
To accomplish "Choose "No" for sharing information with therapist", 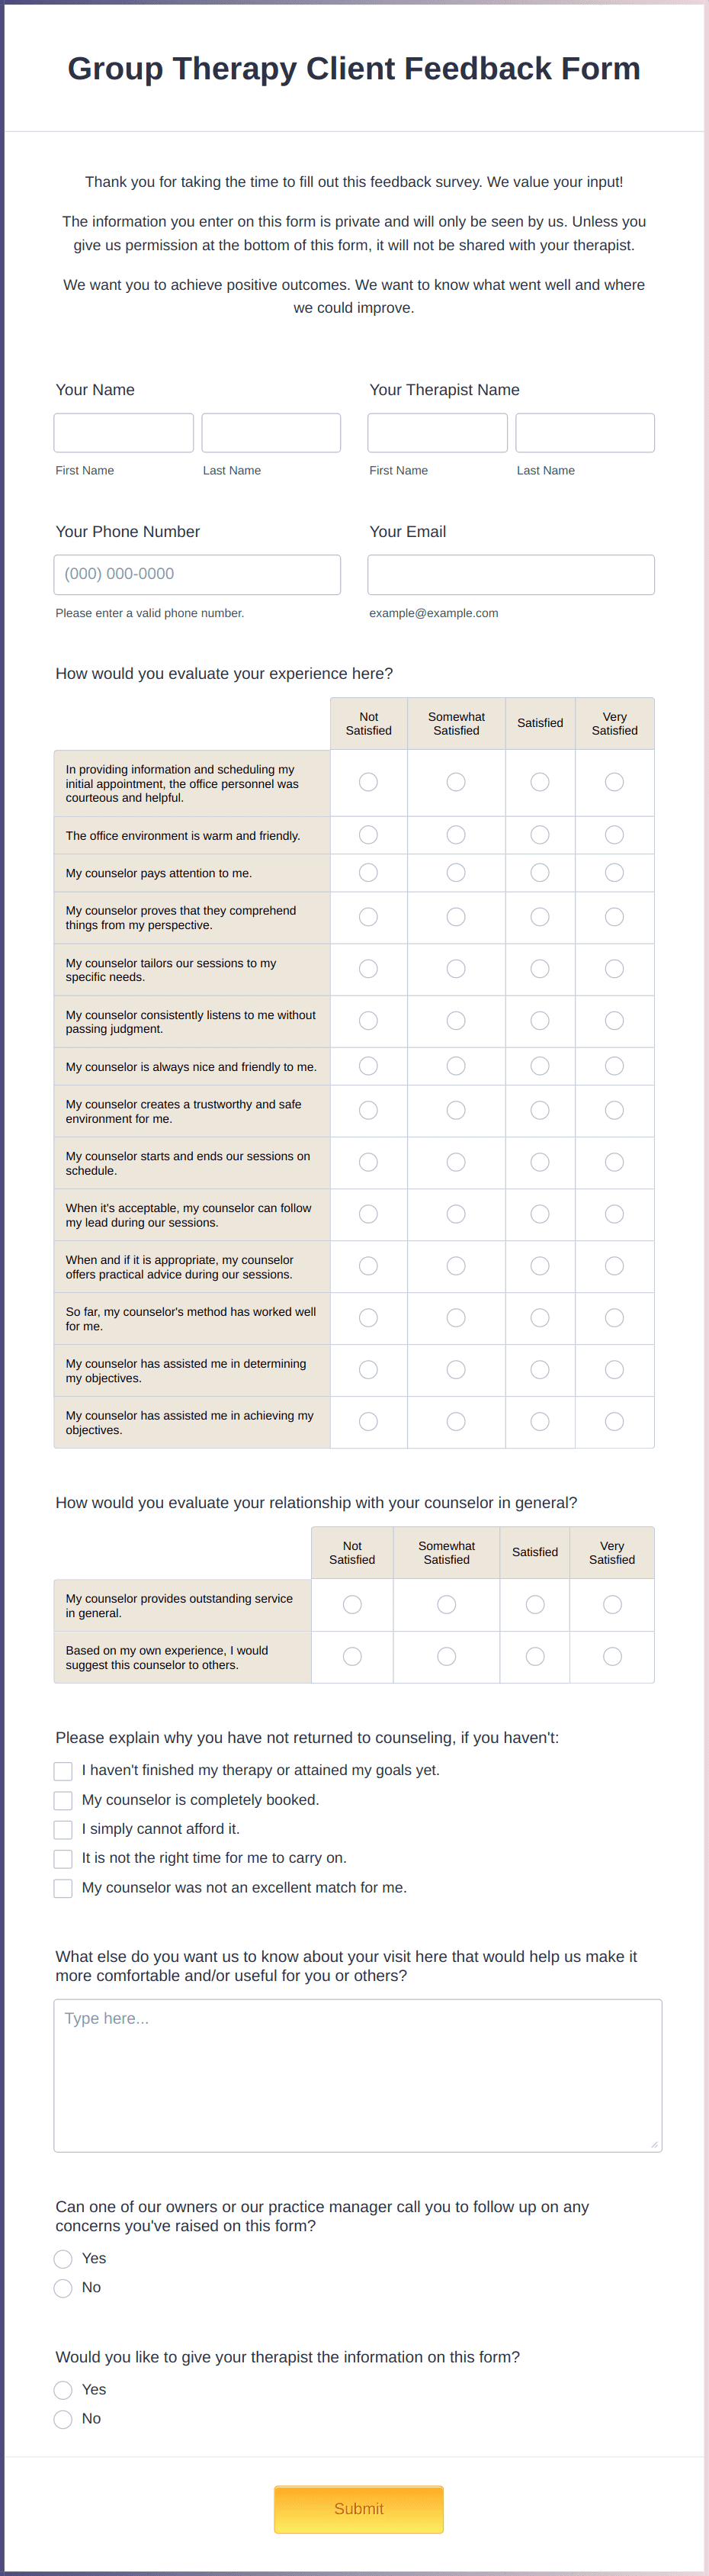I will coord(63,2418).
